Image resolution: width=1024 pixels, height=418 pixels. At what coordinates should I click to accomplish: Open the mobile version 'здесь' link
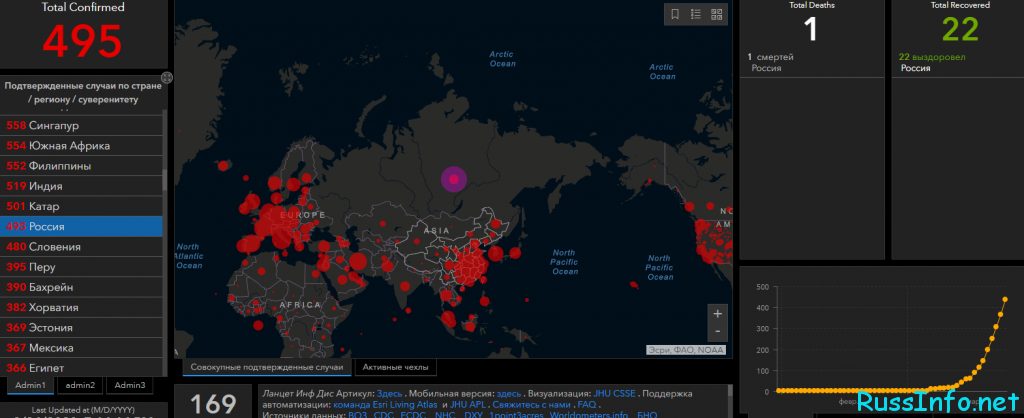(509, 394)
